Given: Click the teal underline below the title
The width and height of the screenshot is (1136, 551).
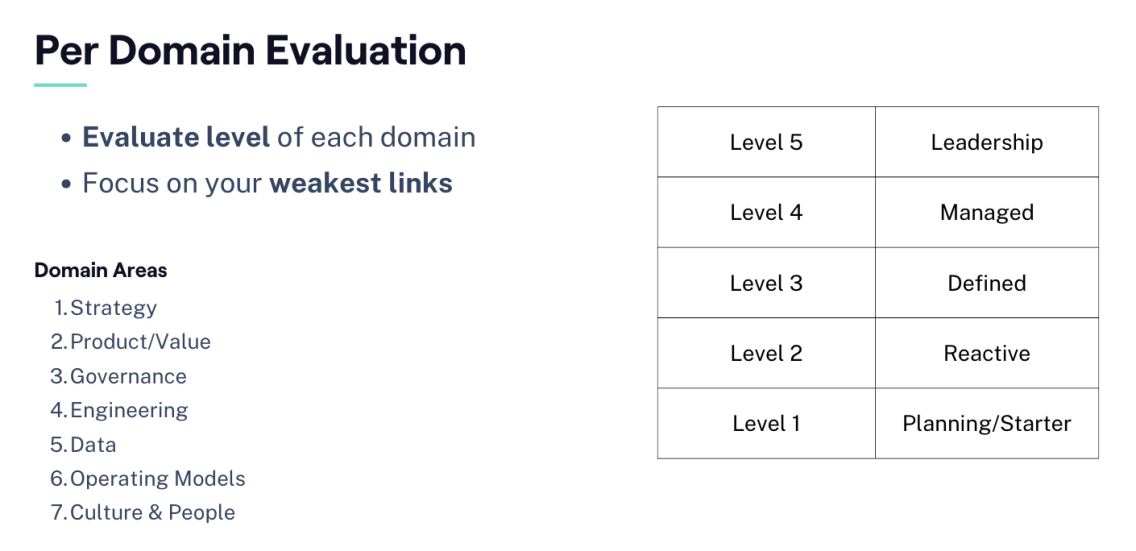Looking at the screenshot, I should (x=60, y=85).
